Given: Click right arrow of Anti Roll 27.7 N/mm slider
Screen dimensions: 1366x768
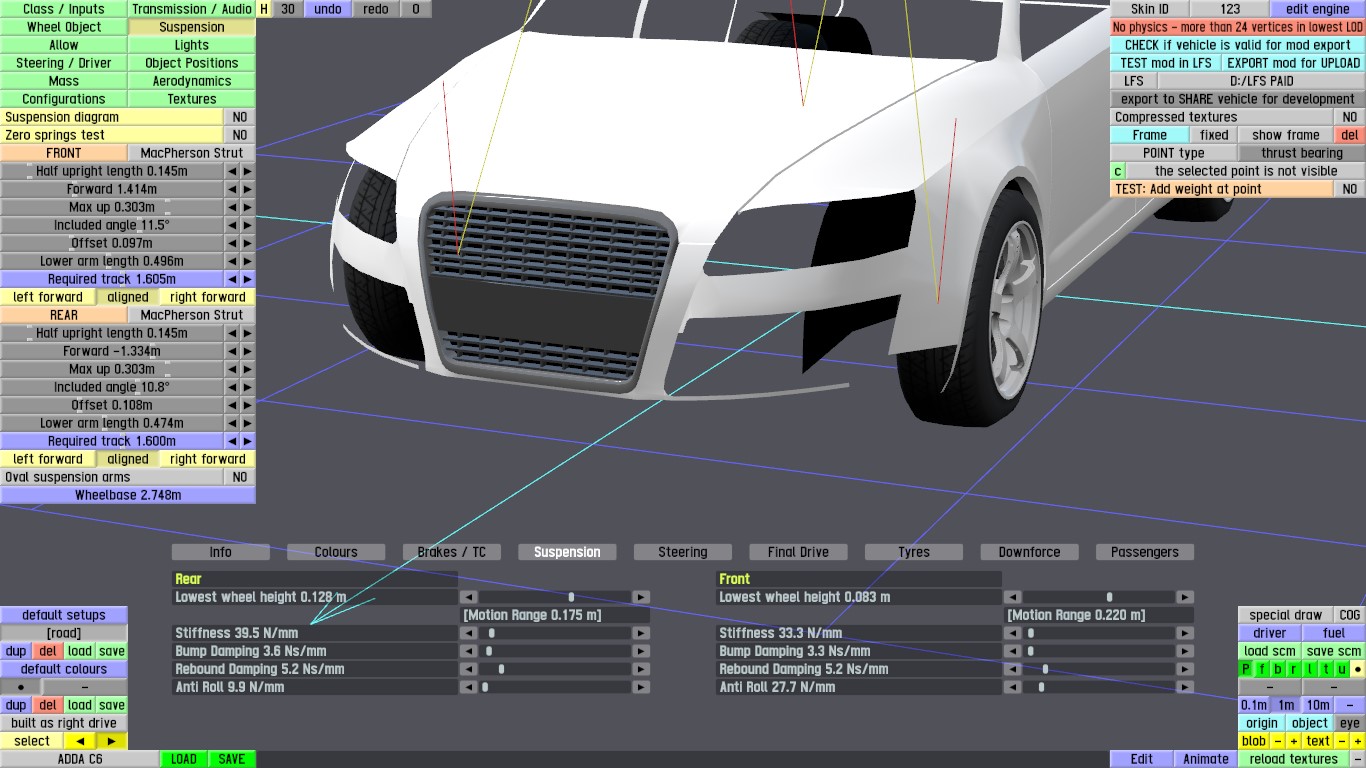Looking at the screenshot, I should (x=1185, y=687).
